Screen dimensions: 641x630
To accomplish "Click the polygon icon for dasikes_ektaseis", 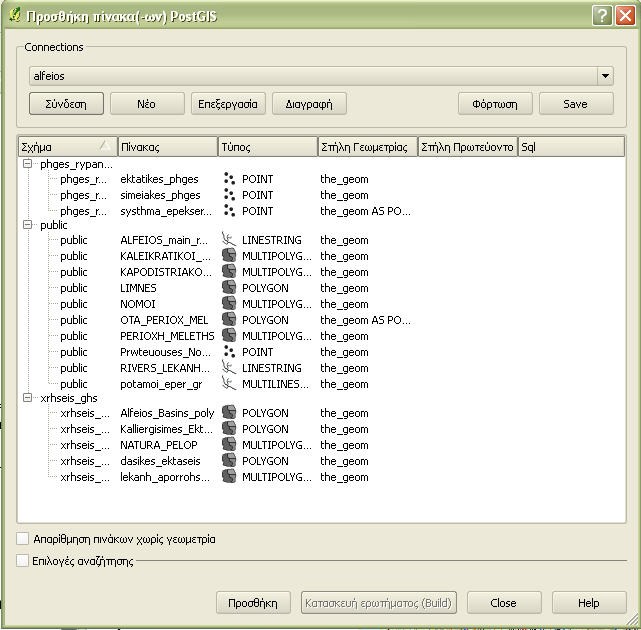I will click(229, 460).
